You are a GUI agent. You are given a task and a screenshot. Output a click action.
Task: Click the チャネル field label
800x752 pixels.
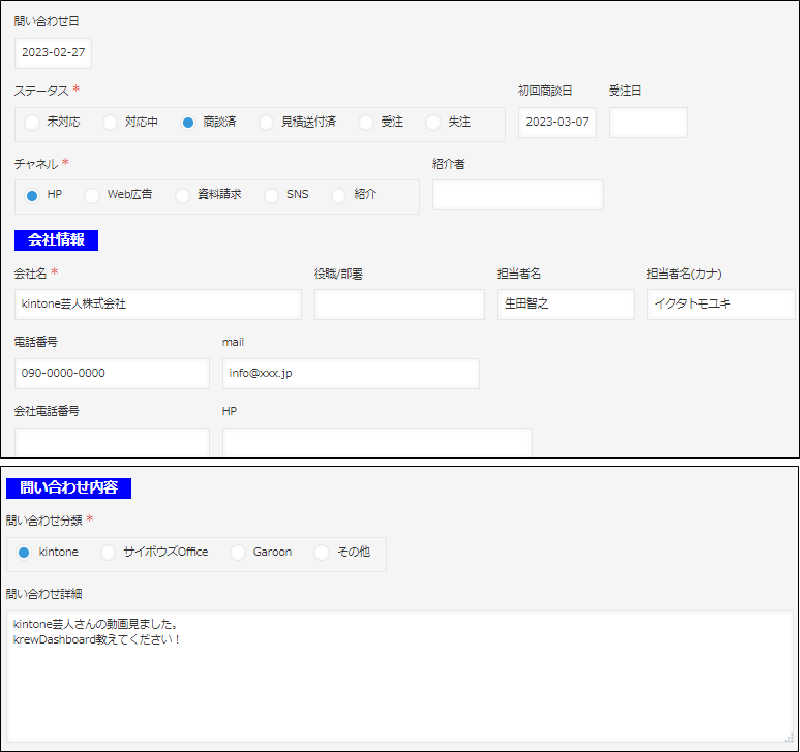pos(36,164)
